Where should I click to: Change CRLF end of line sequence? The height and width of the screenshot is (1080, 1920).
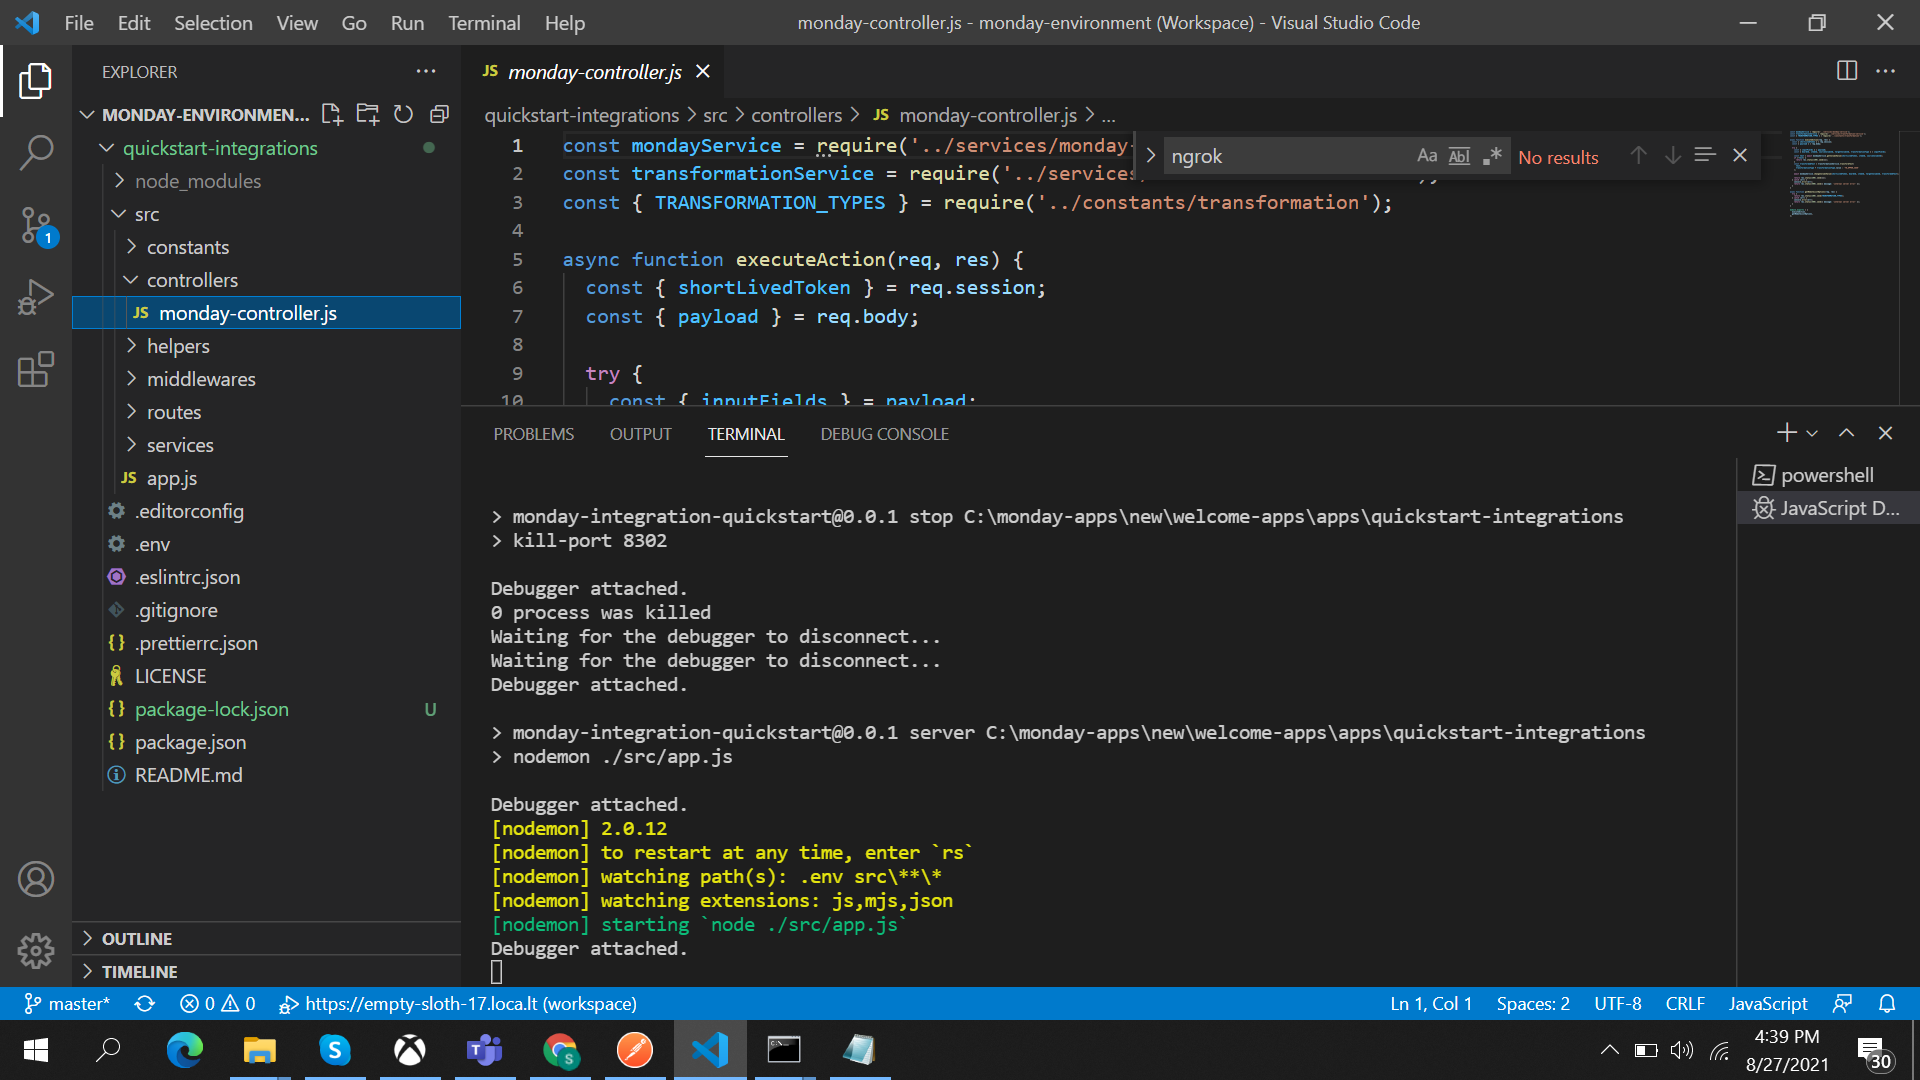[x=1684, y=1004]
